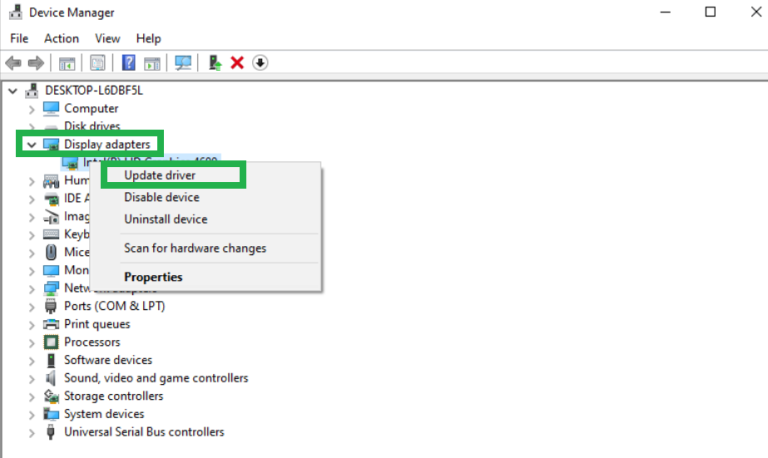Click the Back arrow toolbar icon
Viewport: 768px width, 458px height.
point(13,63)
